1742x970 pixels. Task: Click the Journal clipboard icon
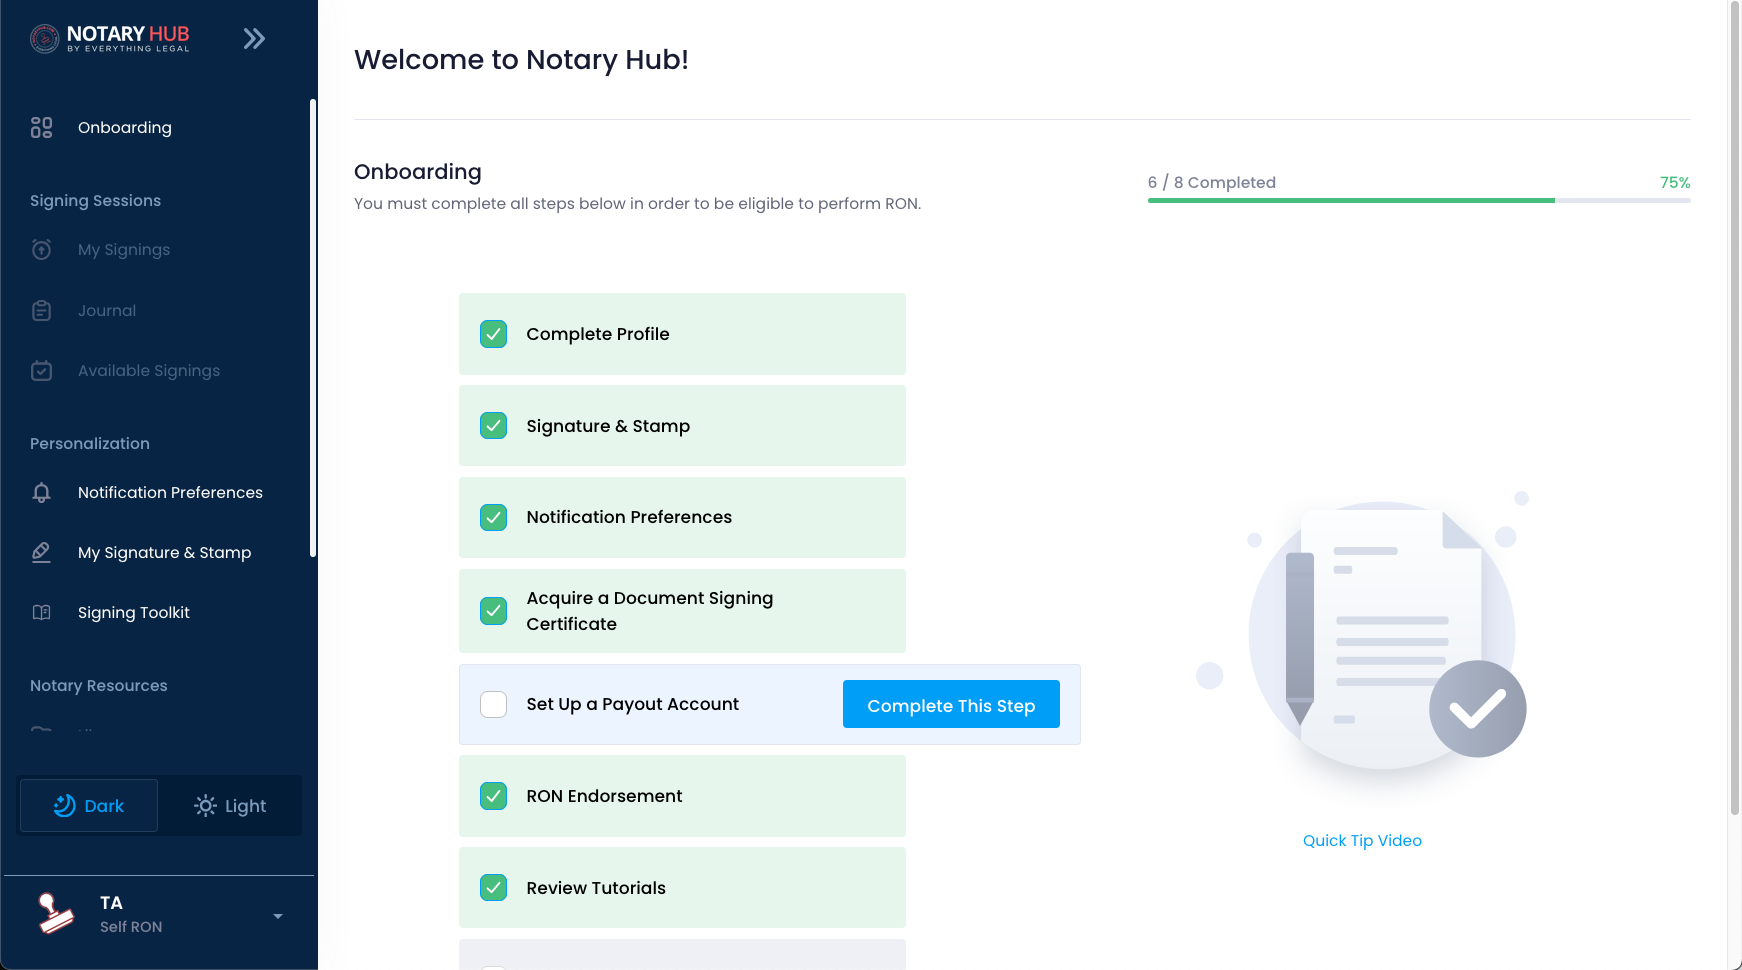[x=41, y=311]
